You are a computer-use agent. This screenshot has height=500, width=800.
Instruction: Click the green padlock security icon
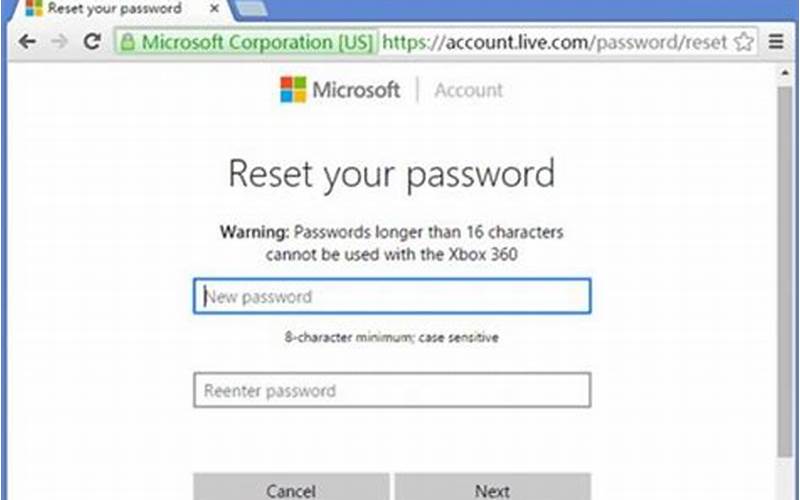[x=128, y=42]
